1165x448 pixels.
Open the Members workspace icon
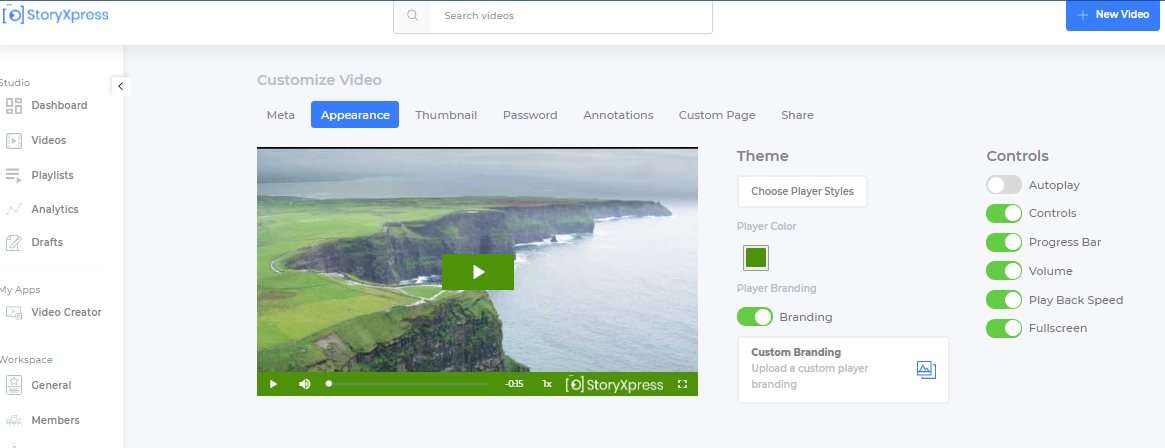(x=14, y=421)
